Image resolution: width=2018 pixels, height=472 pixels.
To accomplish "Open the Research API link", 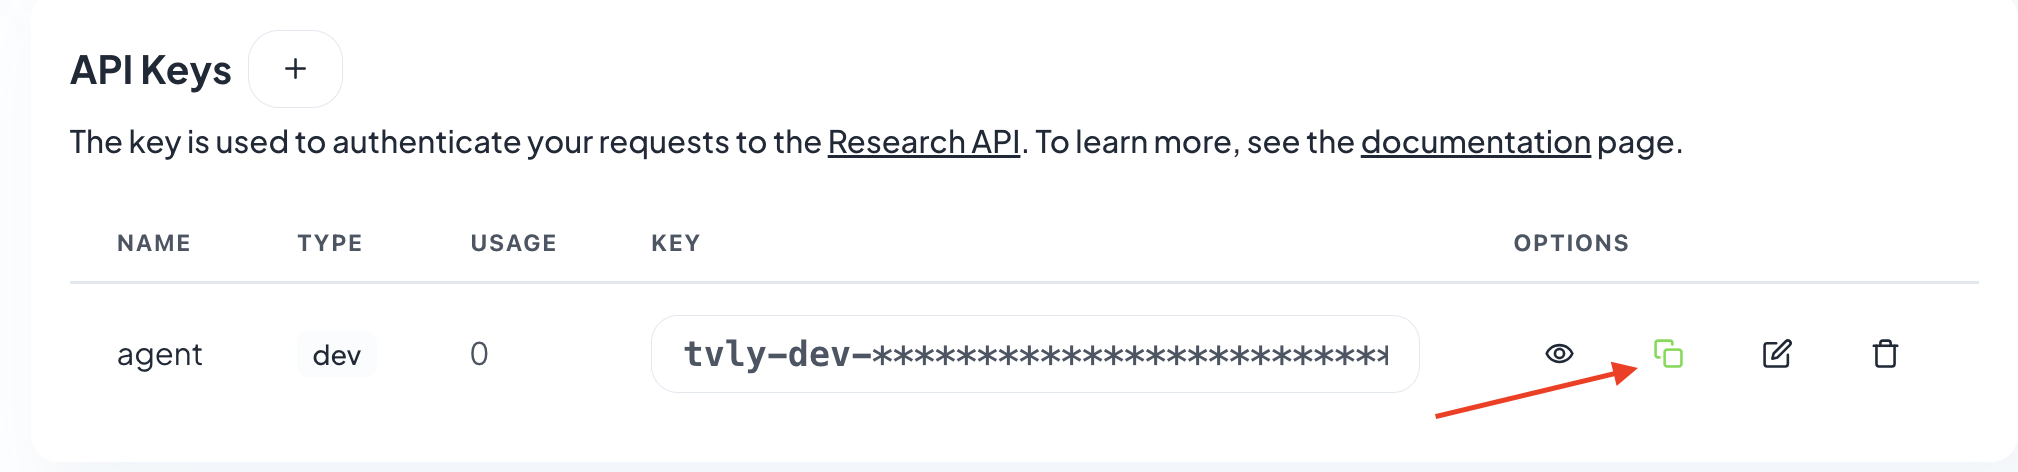I will pos(923,143).
